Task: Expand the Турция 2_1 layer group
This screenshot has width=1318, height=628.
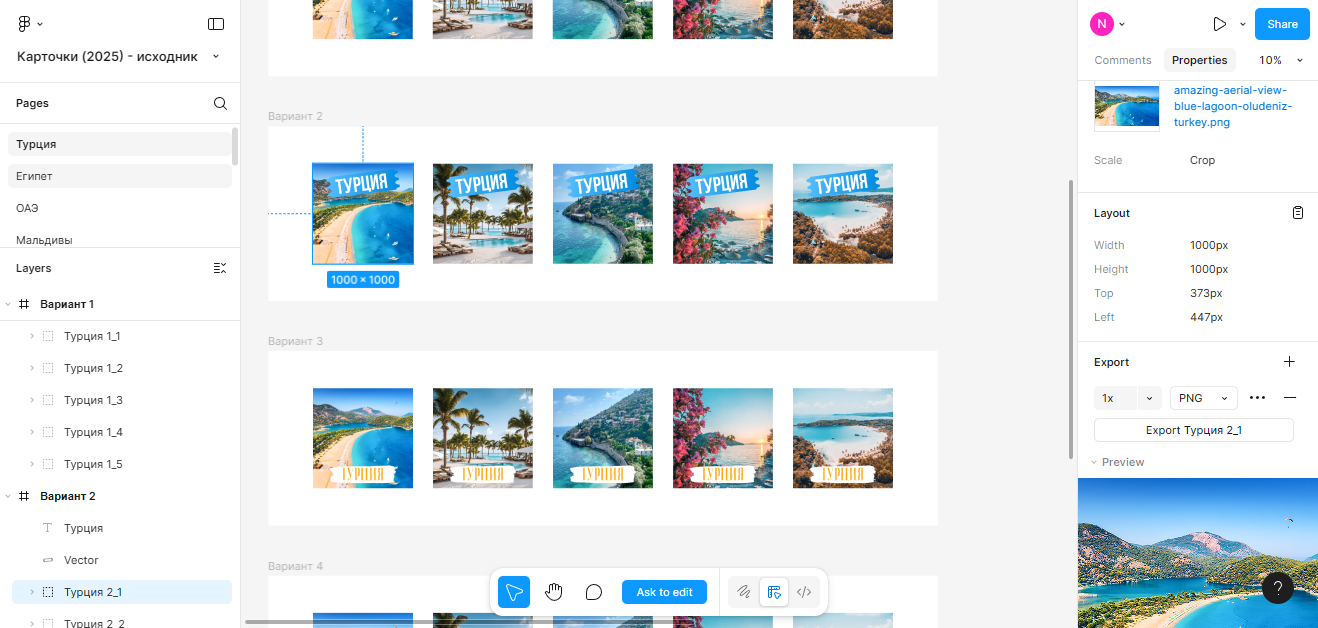Action: click(x=32, y=592)
